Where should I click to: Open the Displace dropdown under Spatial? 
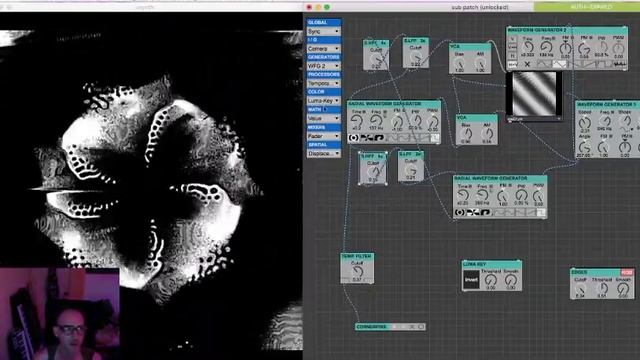tap(324, 153)
